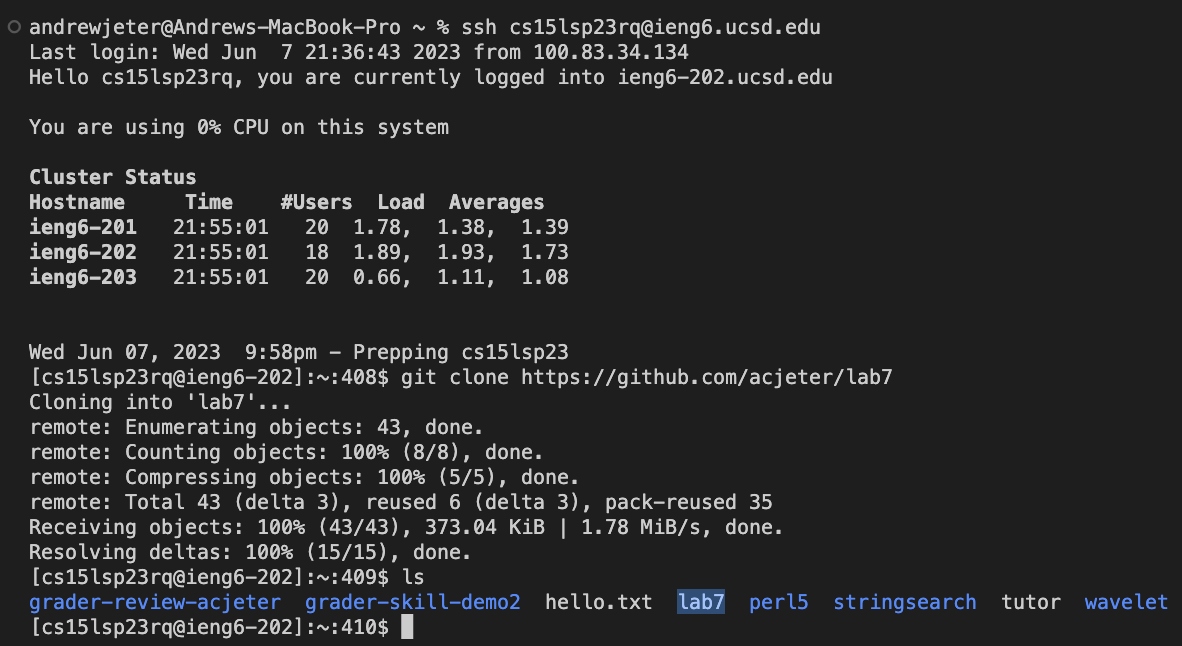Image resolution: width=1182 pixels, height=646 pixels.
Task: Click the perl5 directory entry
Action: pos(779,602)
